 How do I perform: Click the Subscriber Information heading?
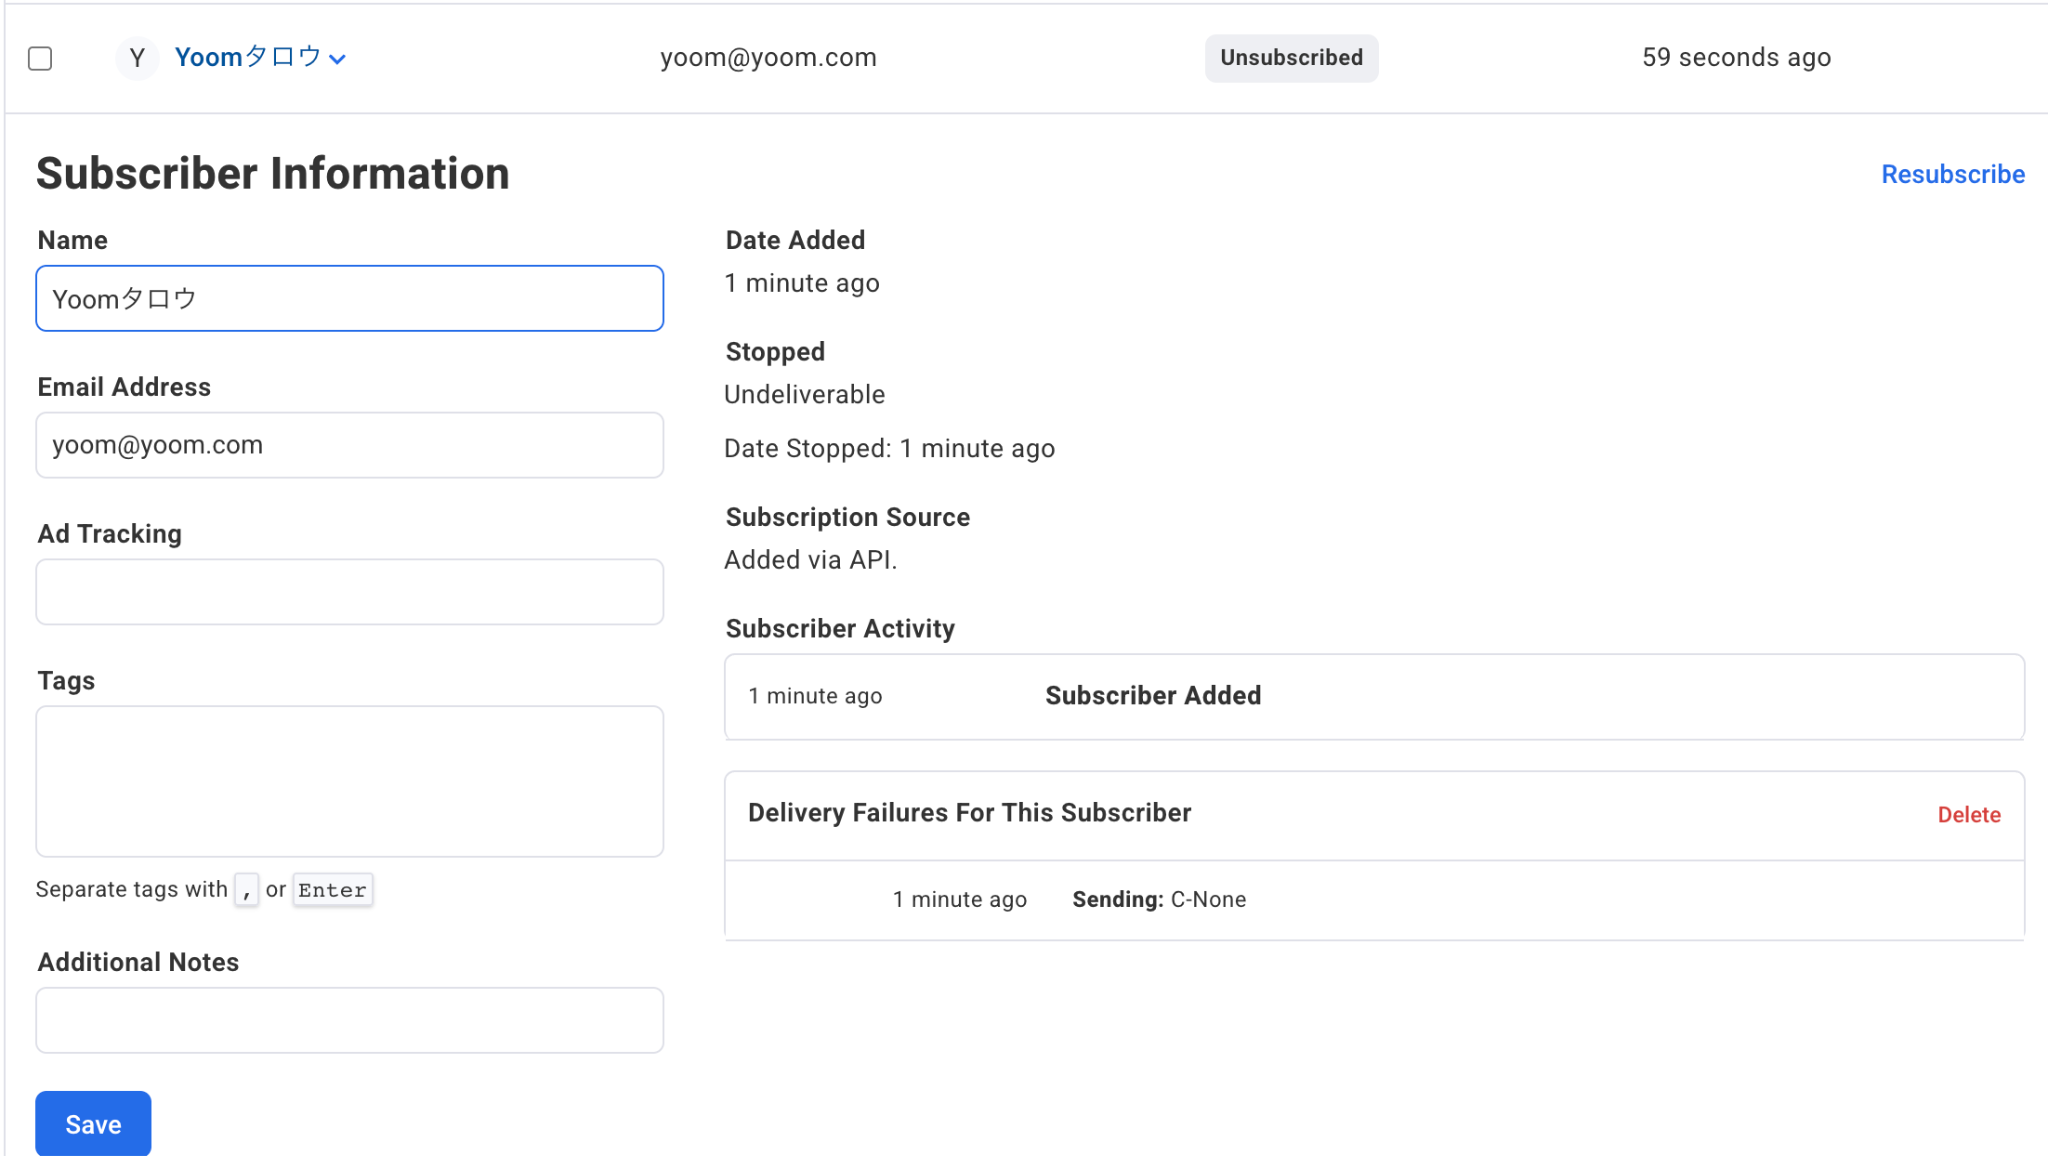click(x=273, y=174)
